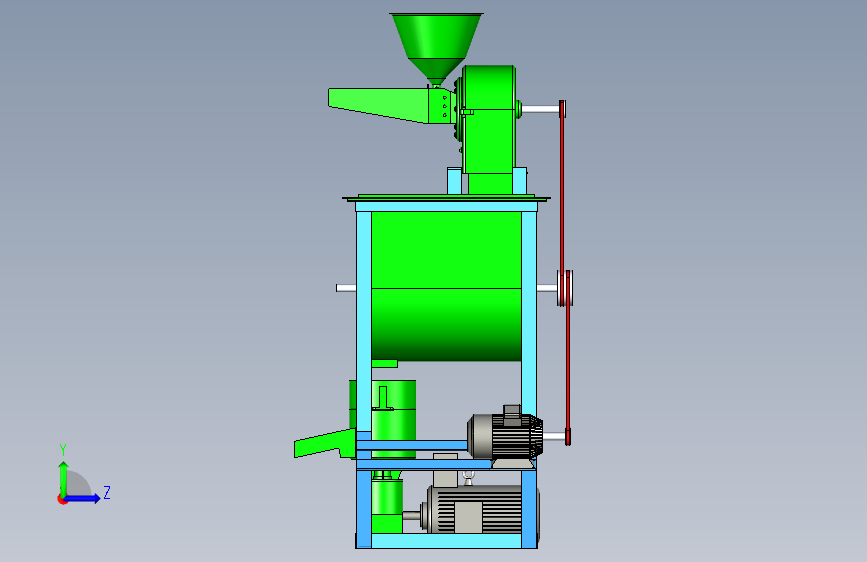Click the Y axis label on triad

[x=63, y=450]
